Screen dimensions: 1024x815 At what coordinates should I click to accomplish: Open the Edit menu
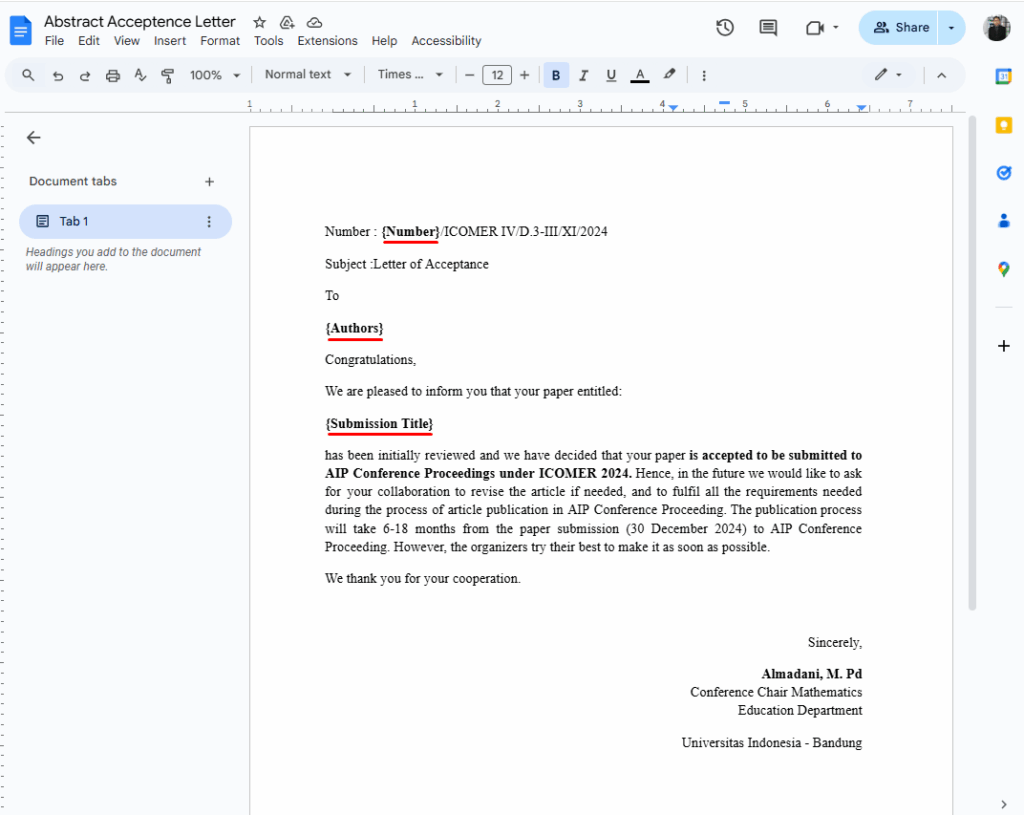click(x=88, y=40)
